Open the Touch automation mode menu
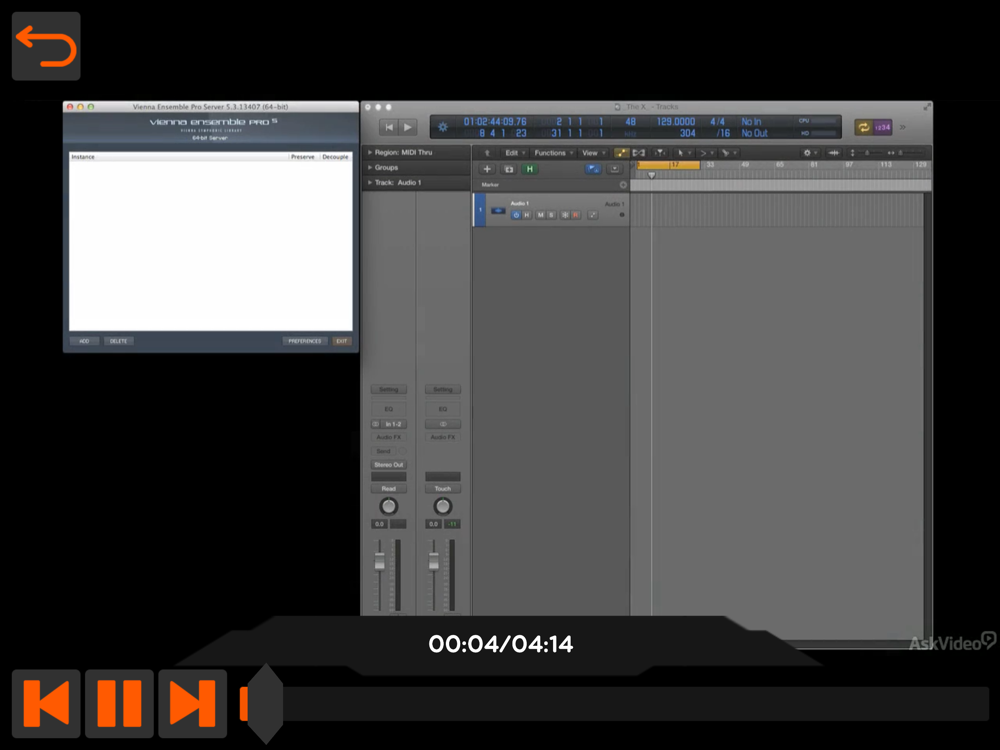Screen dimensions: 1000x750 [443, 489]
